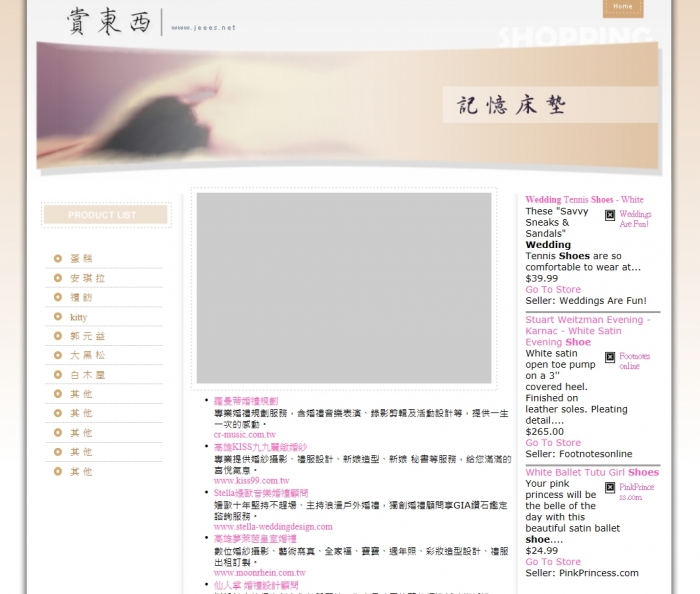Open the 仙人掌 婚禮設計顧問 link

[x=256, y=585]
